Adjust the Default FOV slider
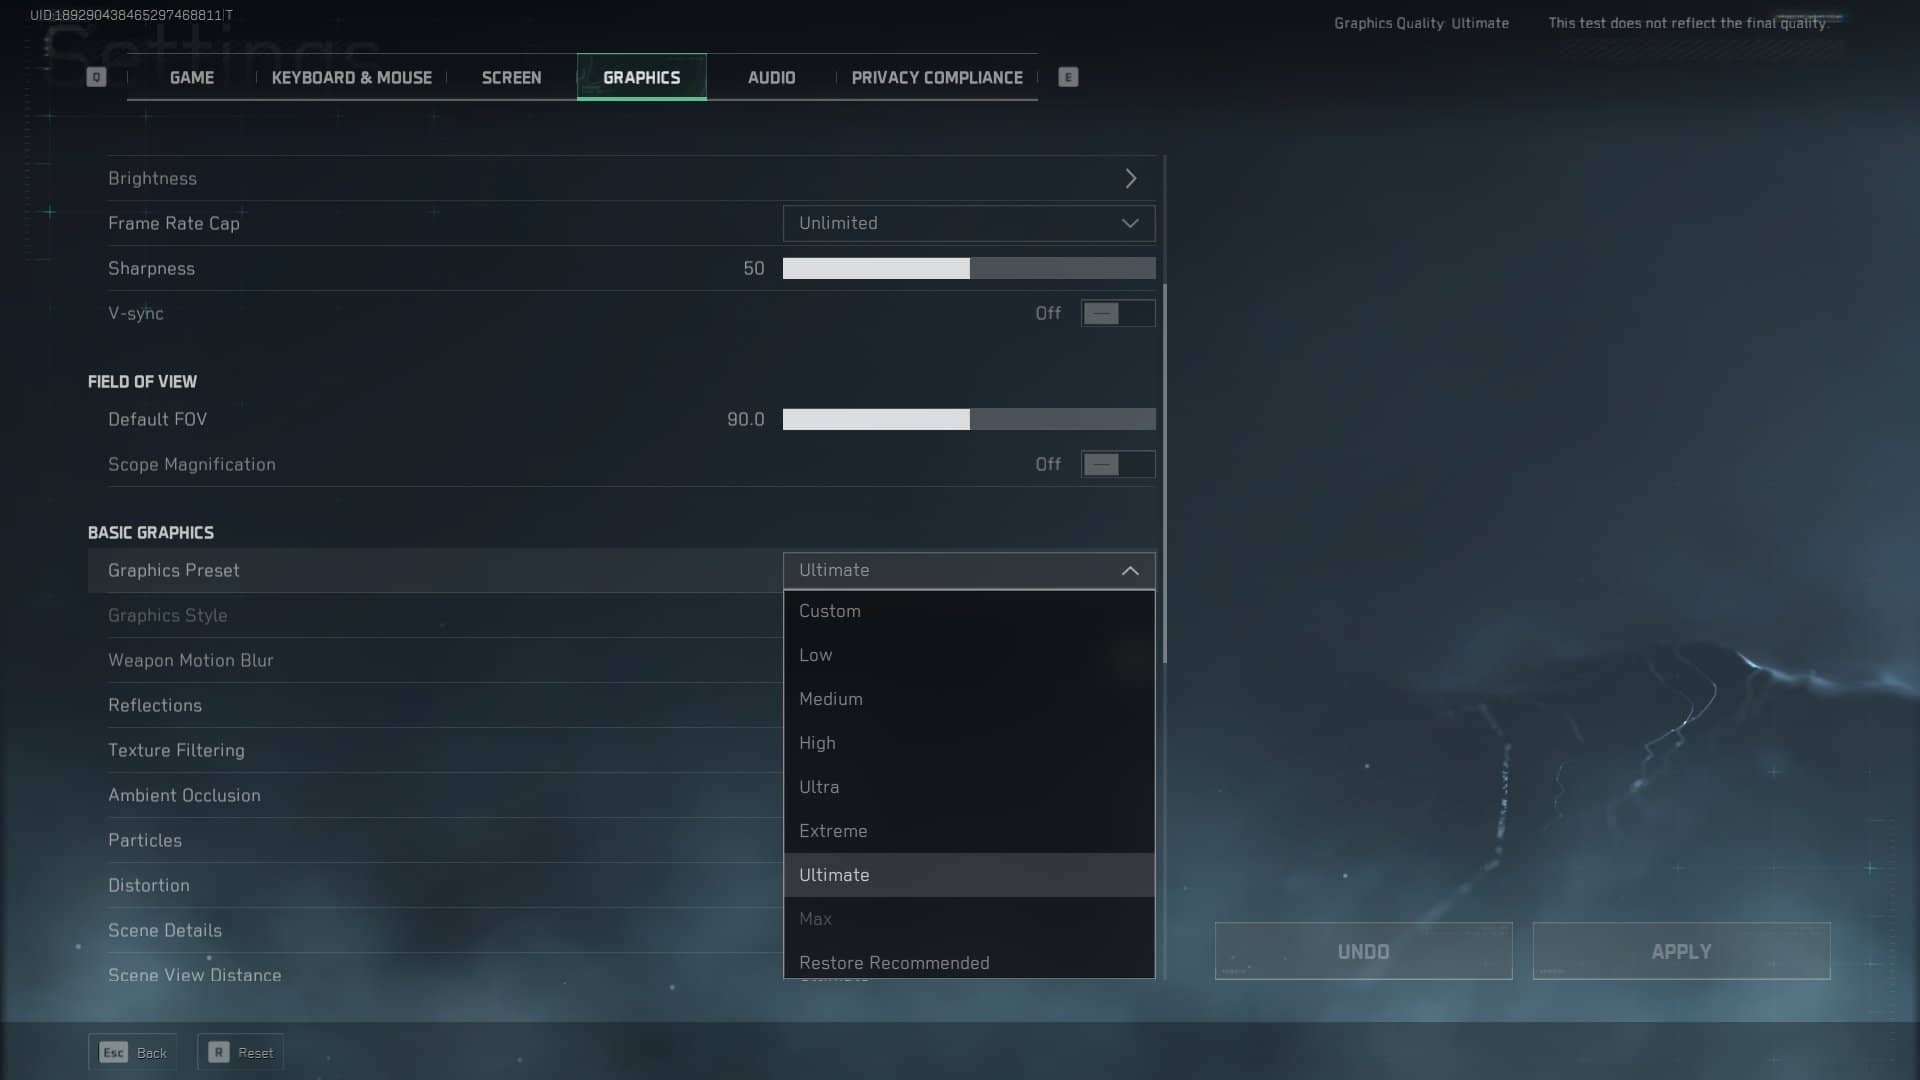This screenshot has height=1080, width=1920. coord(969,419)
